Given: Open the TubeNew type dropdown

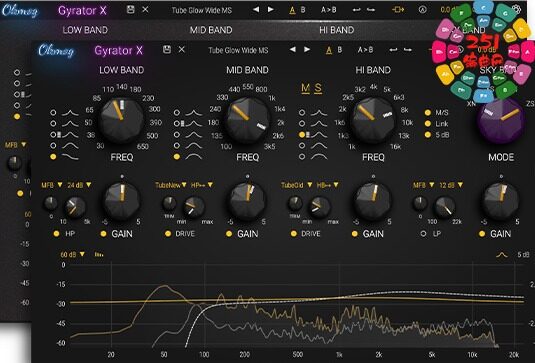Looking at the screenshot, I should (x=171, y=185).
